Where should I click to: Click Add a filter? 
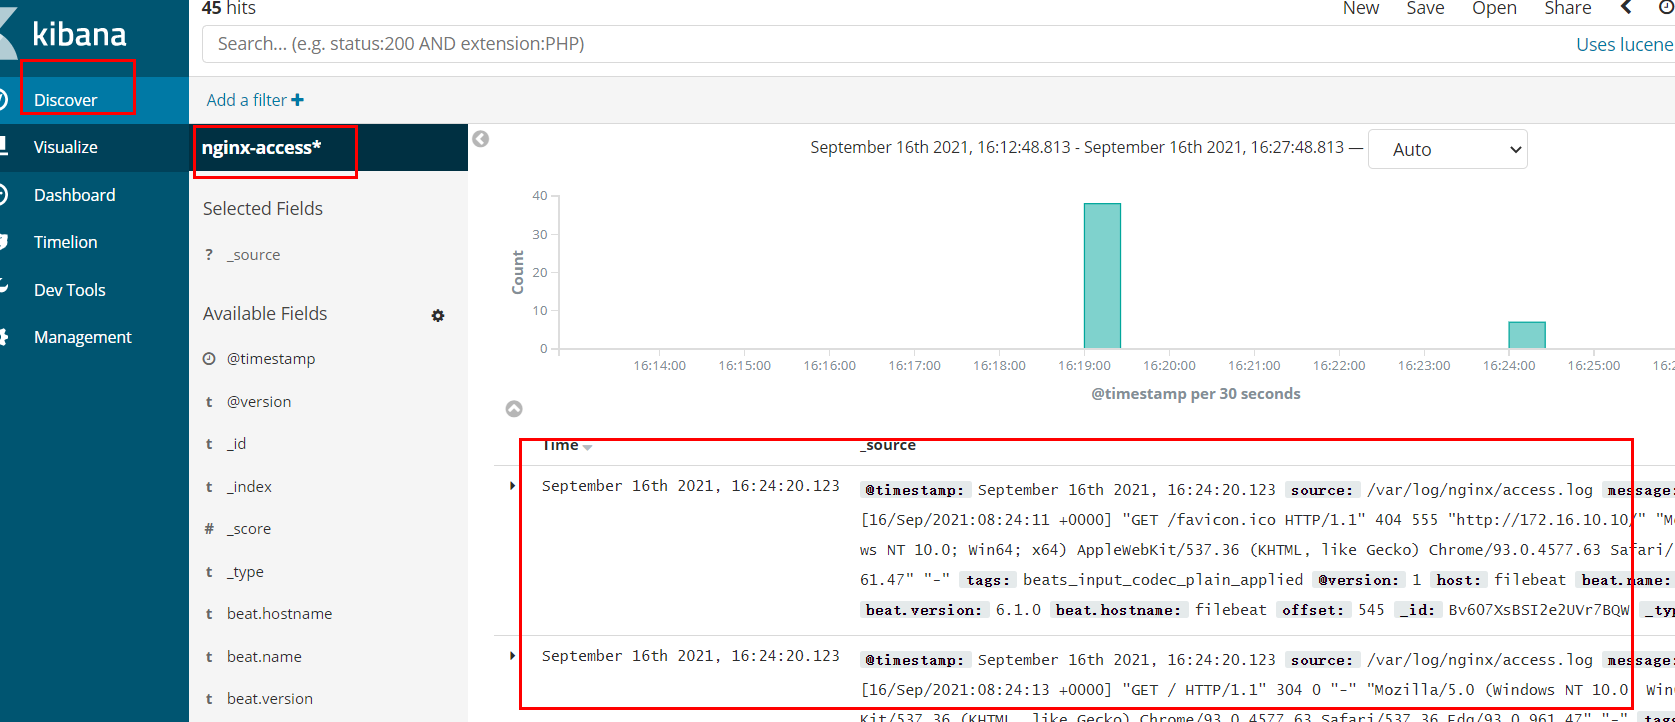click(255, 100)
